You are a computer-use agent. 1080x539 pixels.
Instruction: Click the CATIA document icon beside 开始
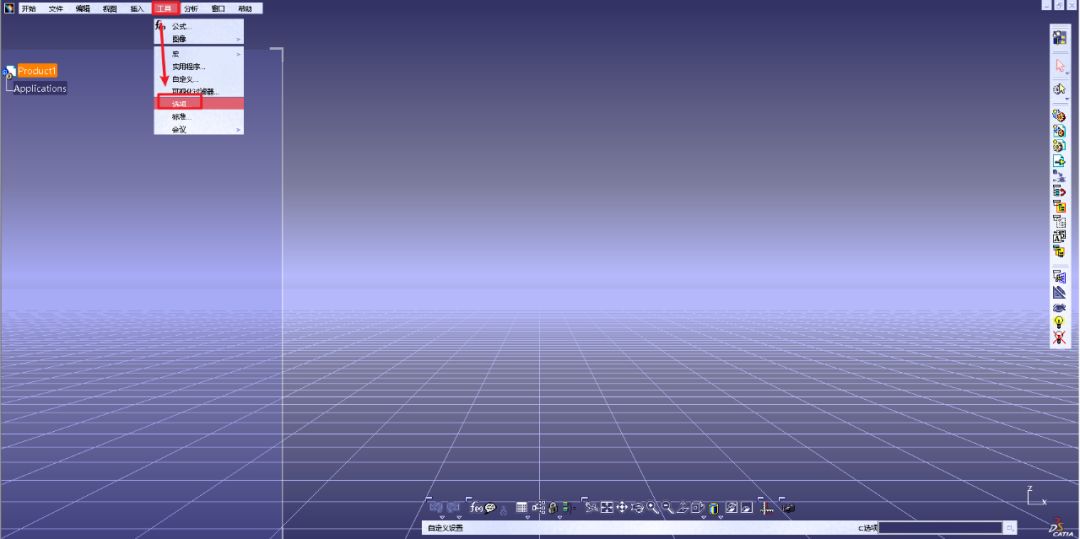click(x=10, y=8)
